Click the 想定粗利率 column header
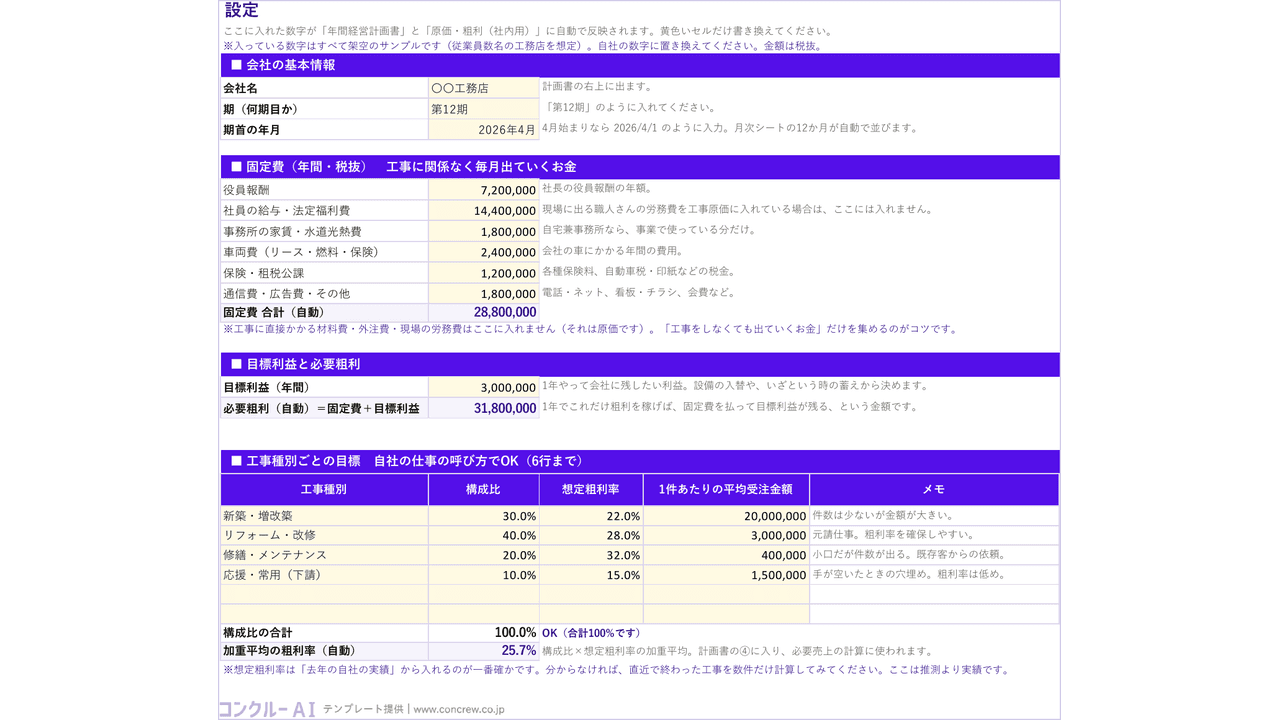 click(591, 490)
